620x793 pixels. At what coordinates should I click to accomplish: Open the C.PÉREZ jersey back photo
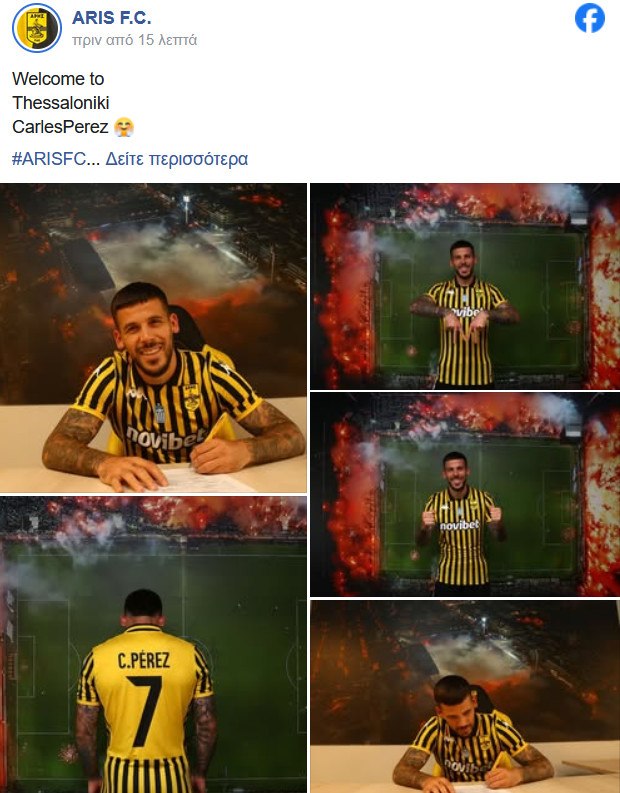tap(153, 645)
